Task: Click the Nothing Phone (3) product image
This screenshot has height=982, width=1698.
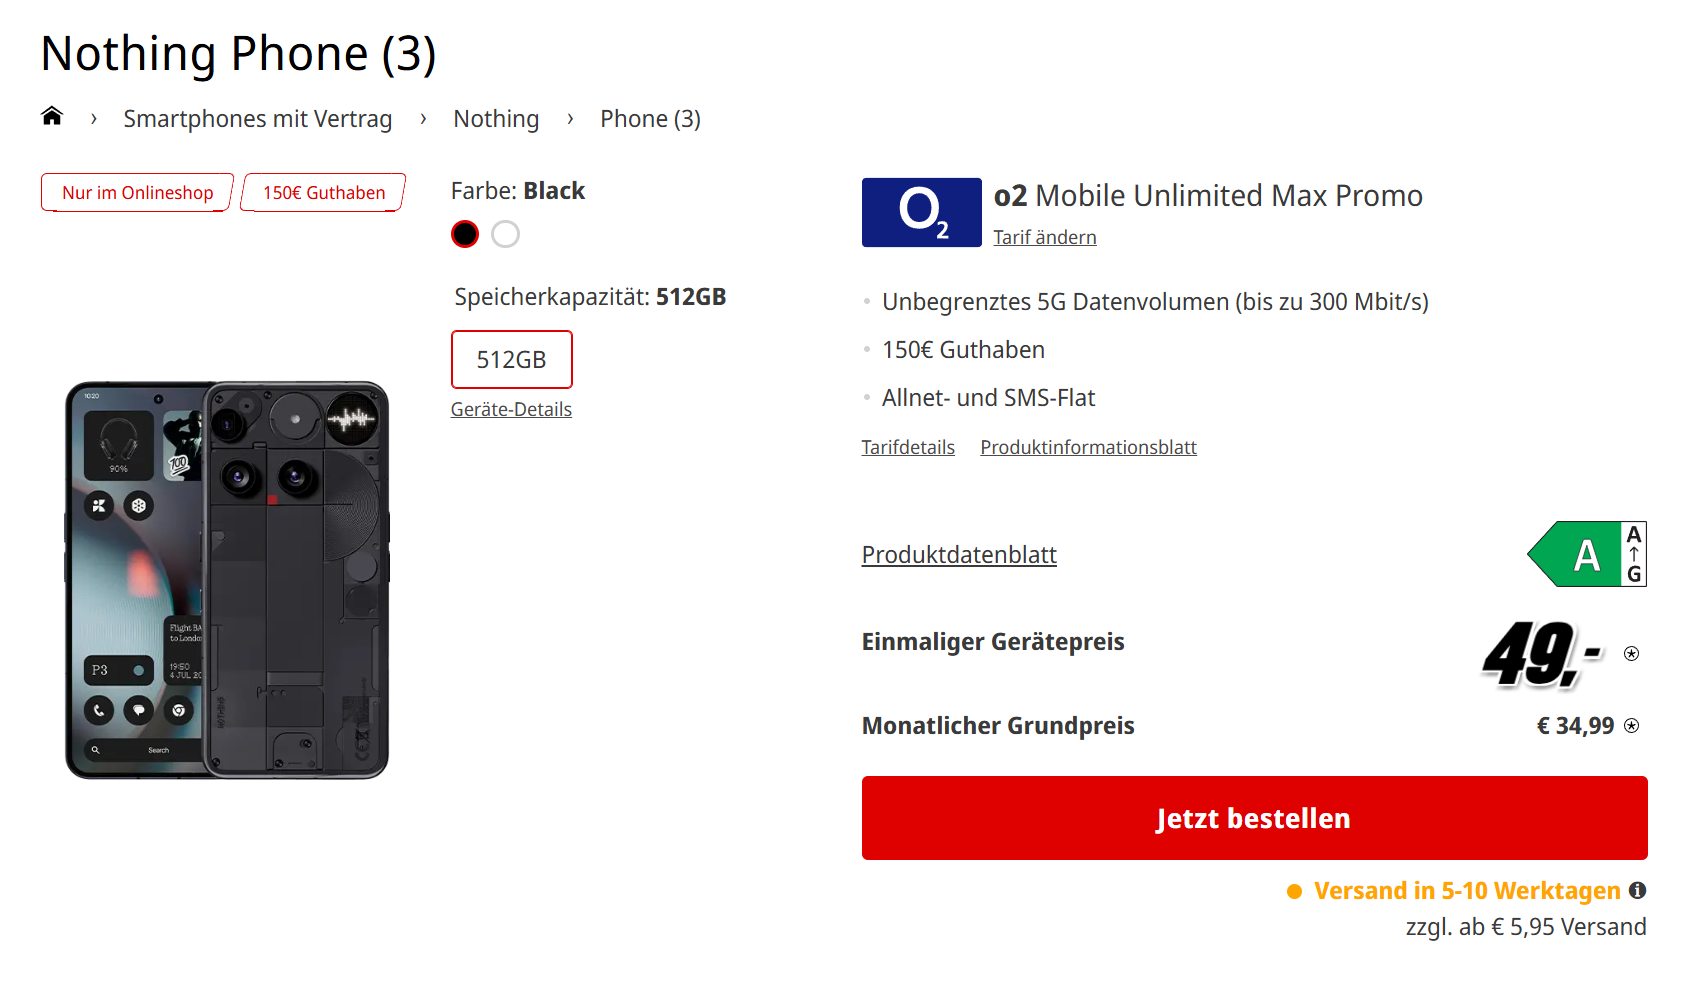Action: tap(227, 579)
